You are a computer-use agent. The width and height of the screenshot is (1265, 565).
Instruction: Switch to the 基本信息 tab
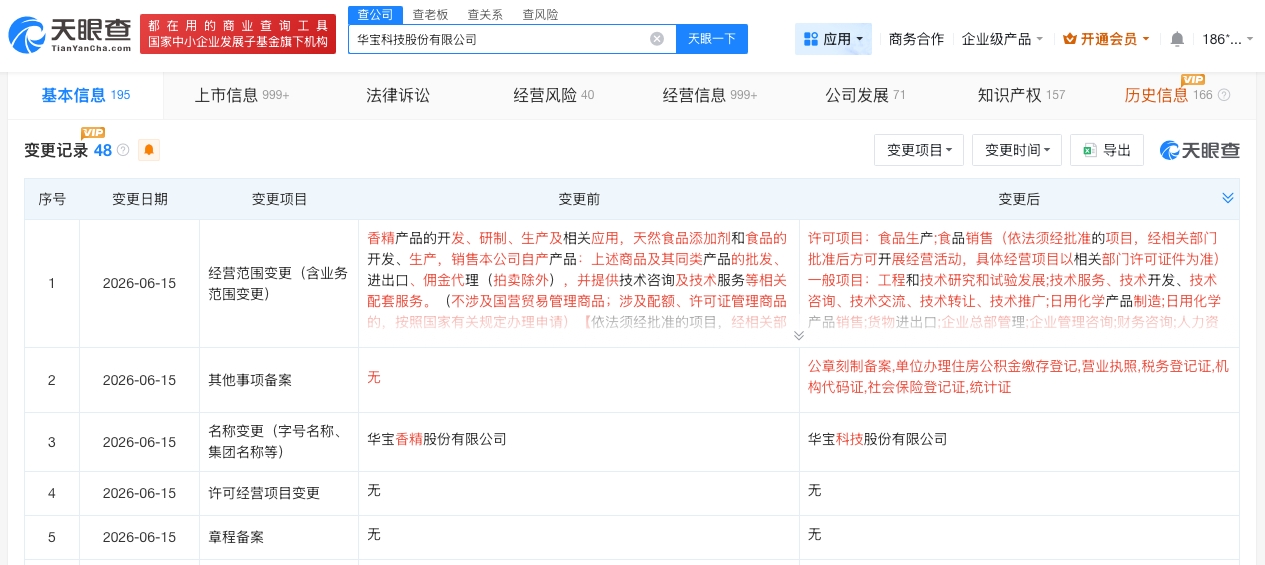click(x=85, y=96)
